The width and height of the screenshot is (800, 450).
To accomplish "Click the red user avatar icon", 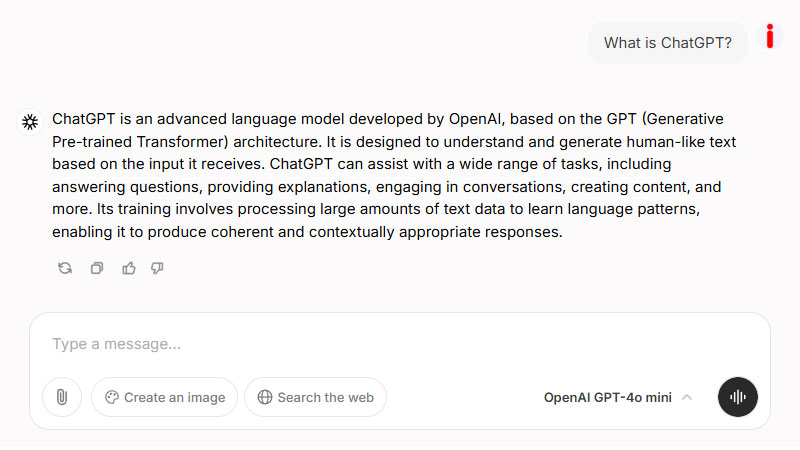I will click(770, 37).
